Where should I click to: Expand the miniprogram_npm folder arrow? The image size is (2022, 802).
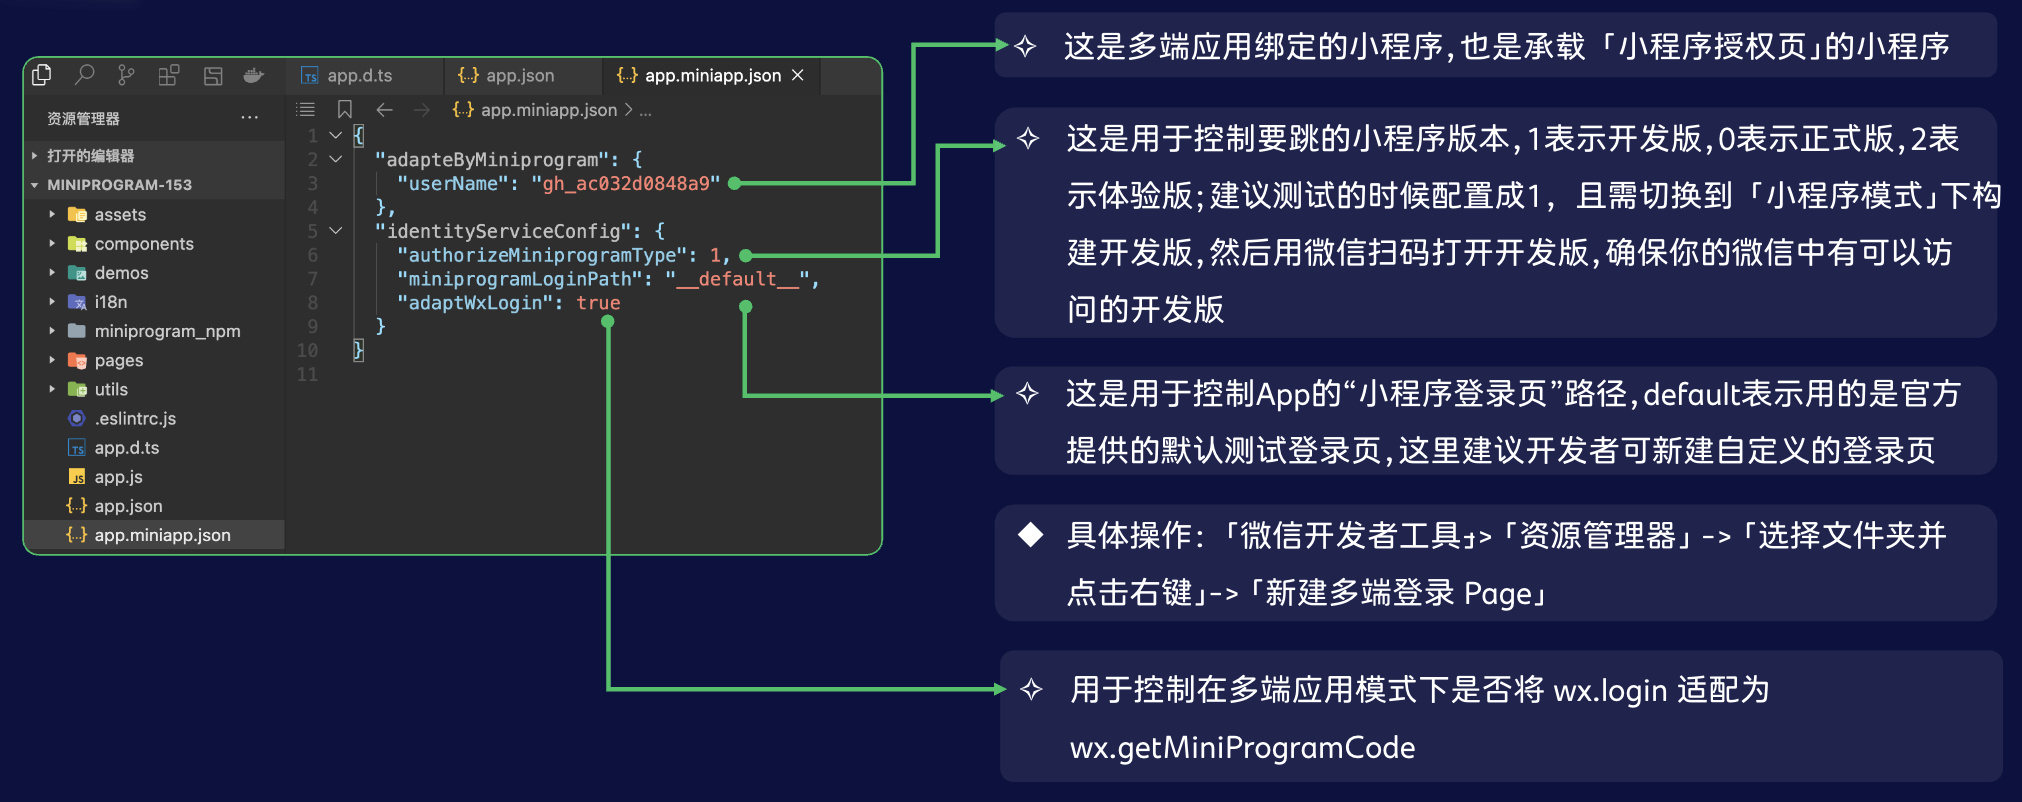[52, 330]
